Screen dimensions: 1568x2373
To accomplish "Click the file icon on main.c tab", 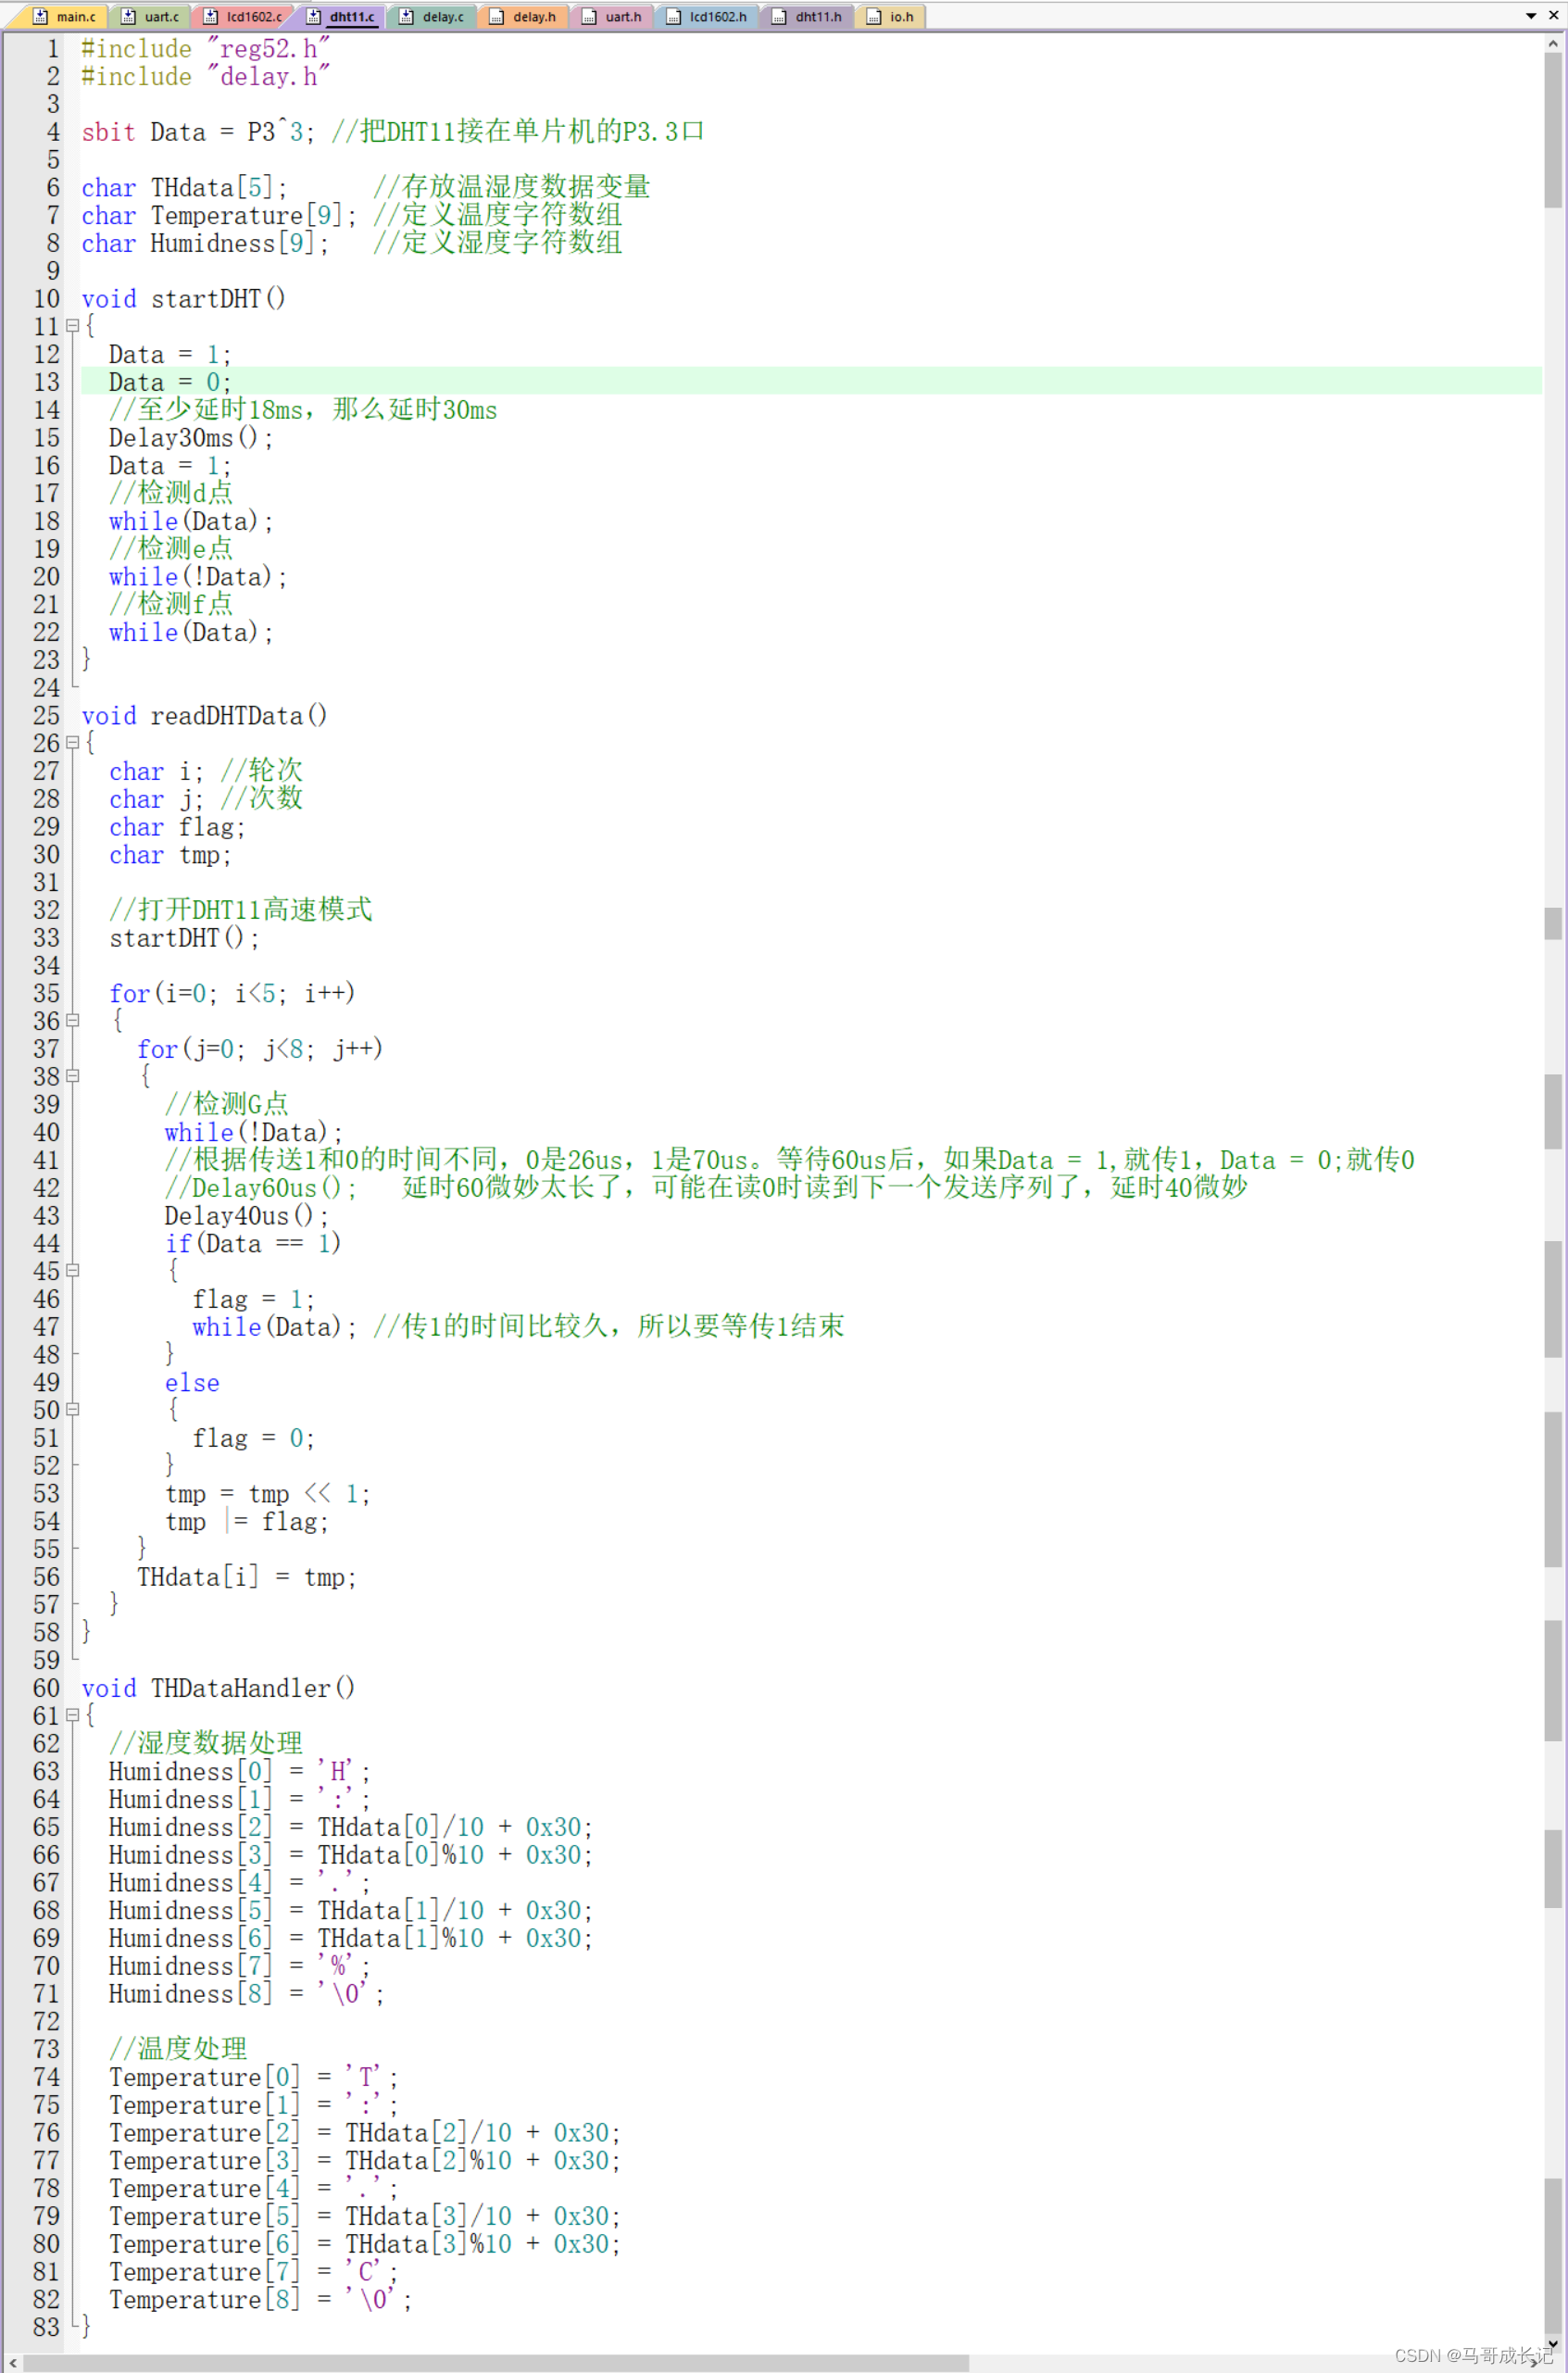I will (x=40, y=16).
